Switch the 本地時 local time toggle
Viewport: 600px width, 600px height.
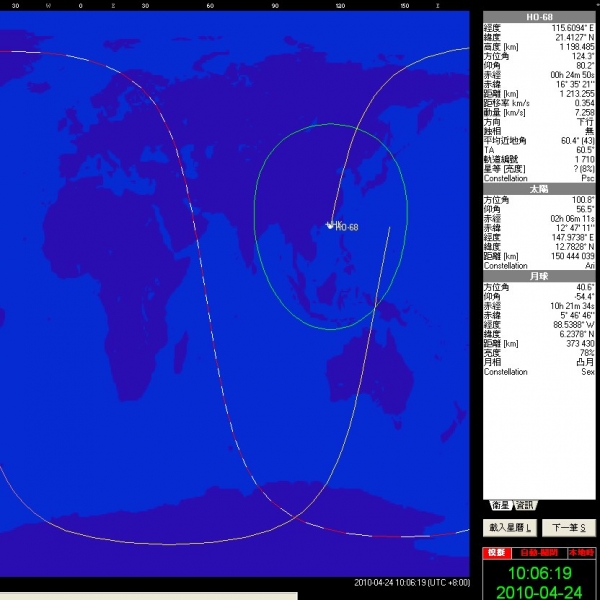coord(581,553)
